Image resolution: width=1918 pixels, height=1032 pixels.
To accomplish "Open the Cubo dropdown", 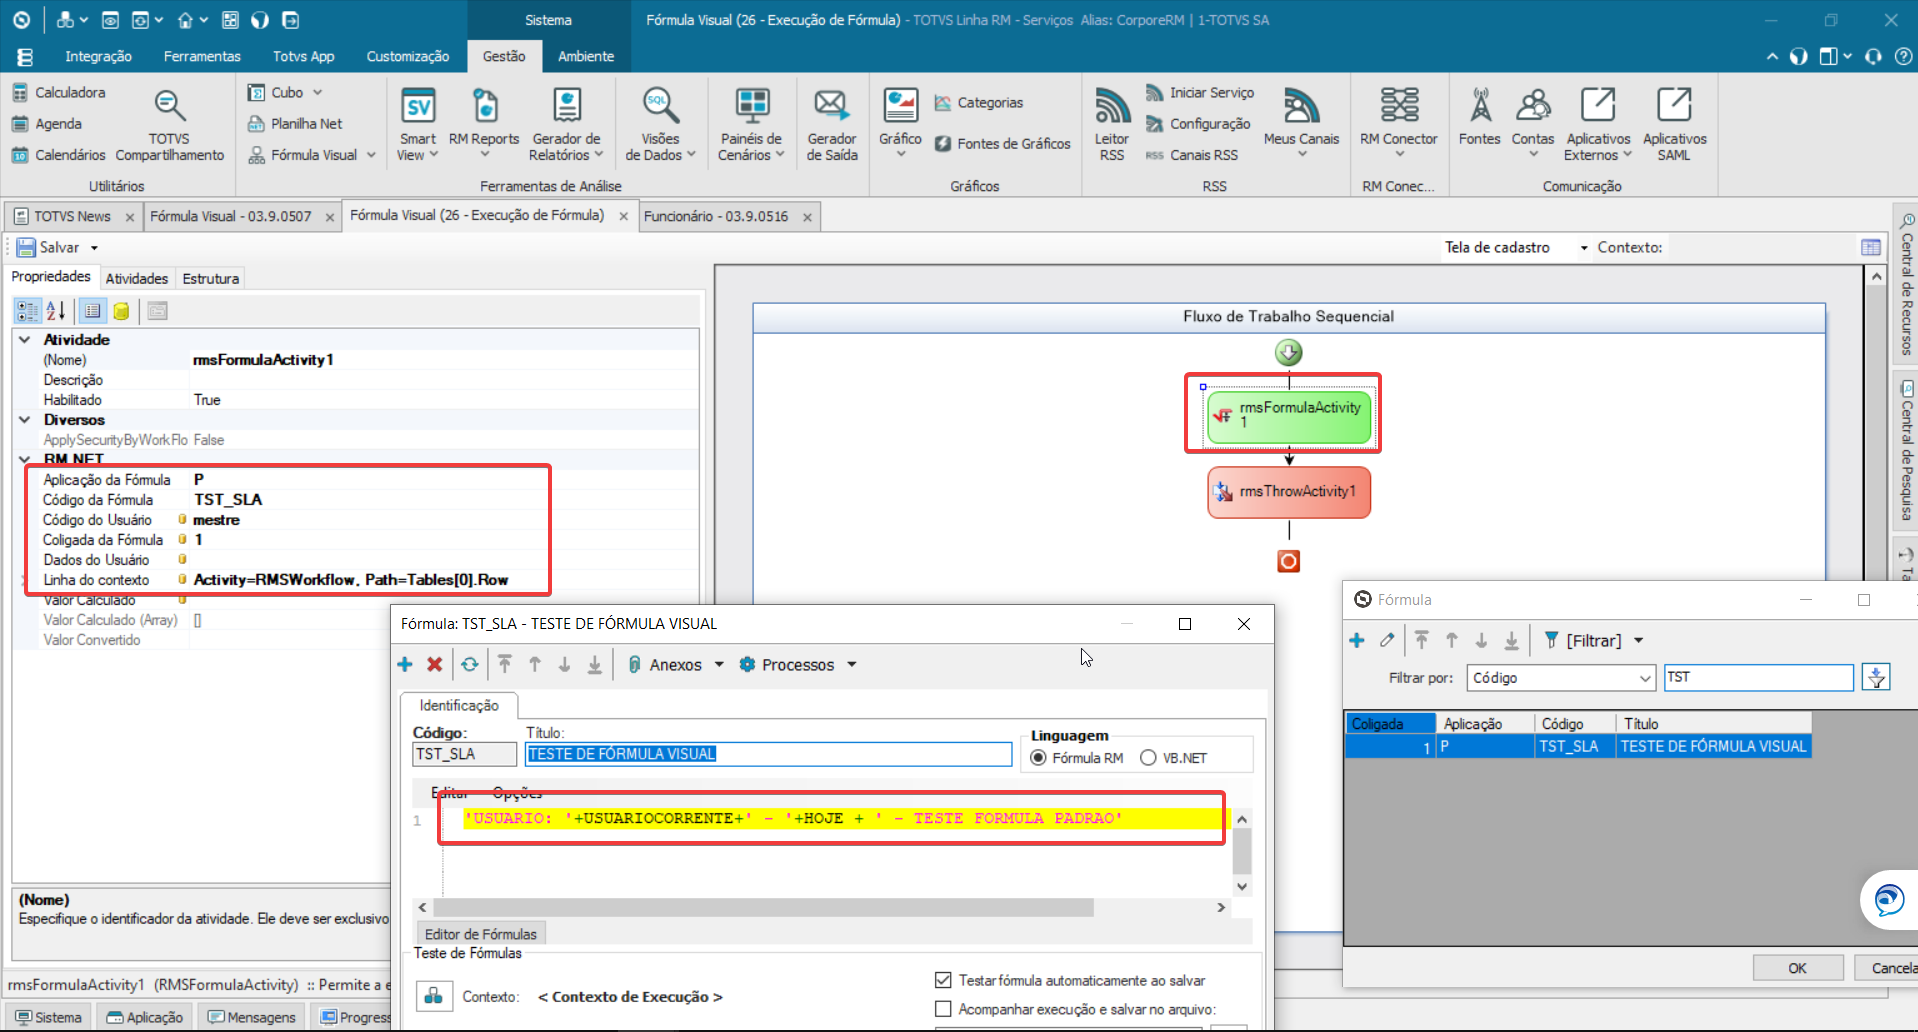I will (x=287, y=92).
